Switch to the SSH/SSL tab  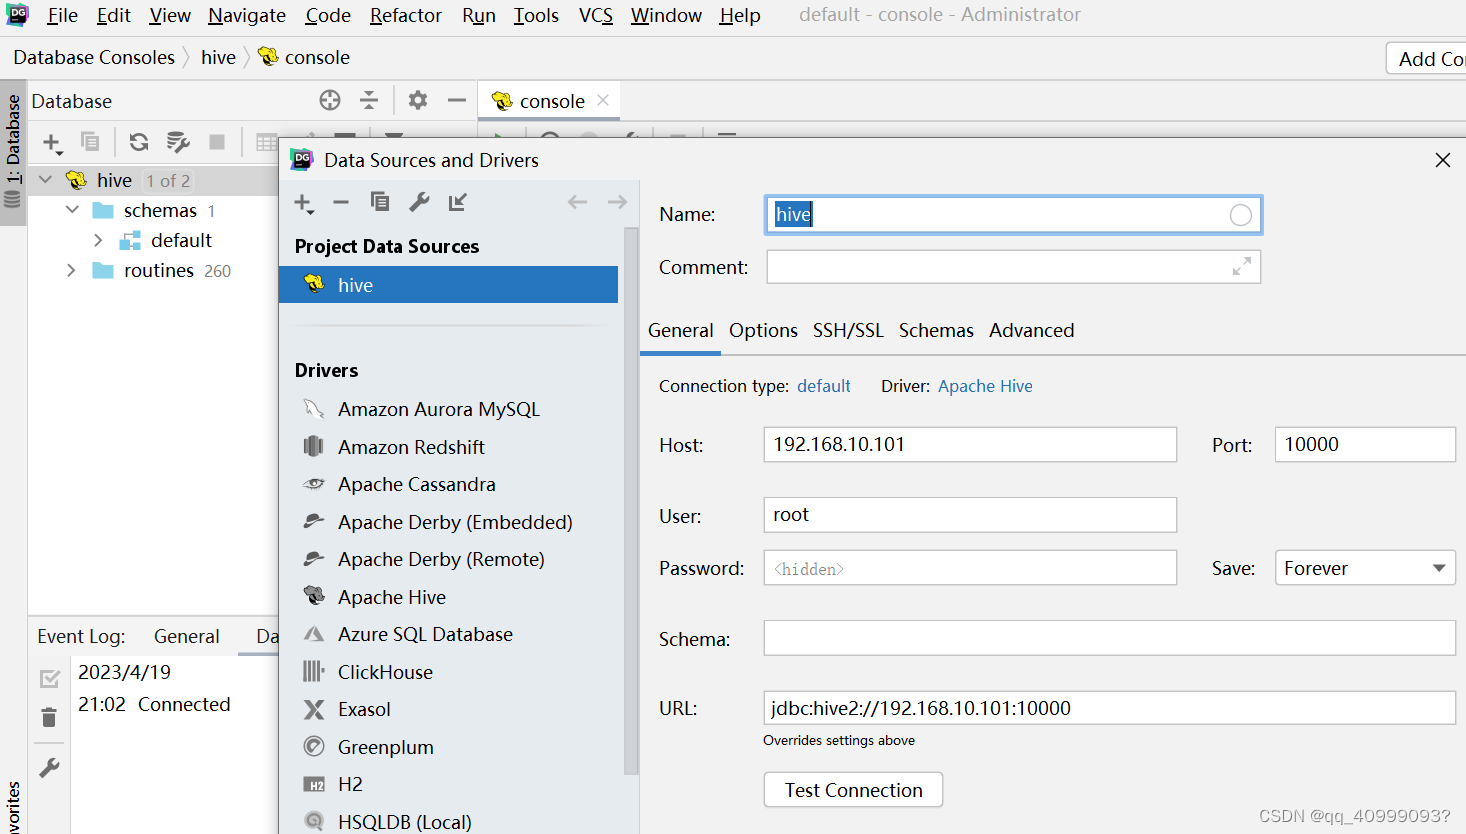pyautogui.click(x=848, y=330)
